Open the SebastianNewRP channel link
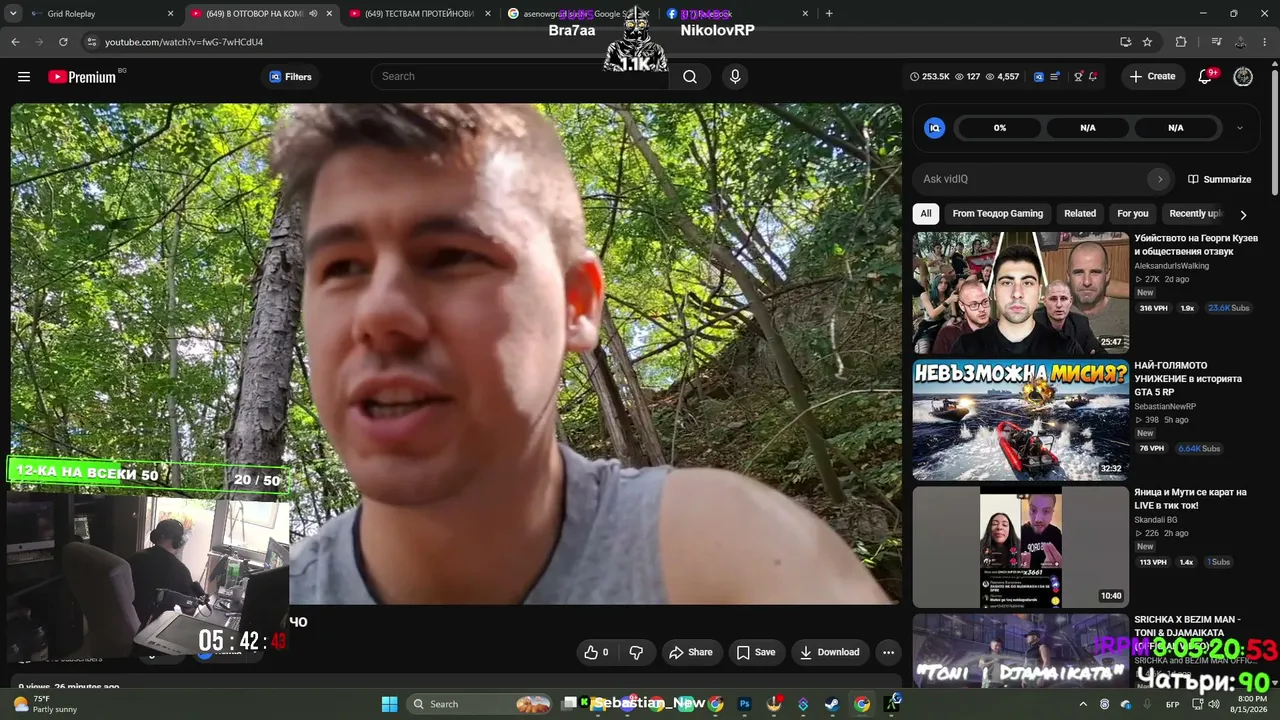Image resolution: width=1280 pixels, height=720 pixels. coord(1165,406)
